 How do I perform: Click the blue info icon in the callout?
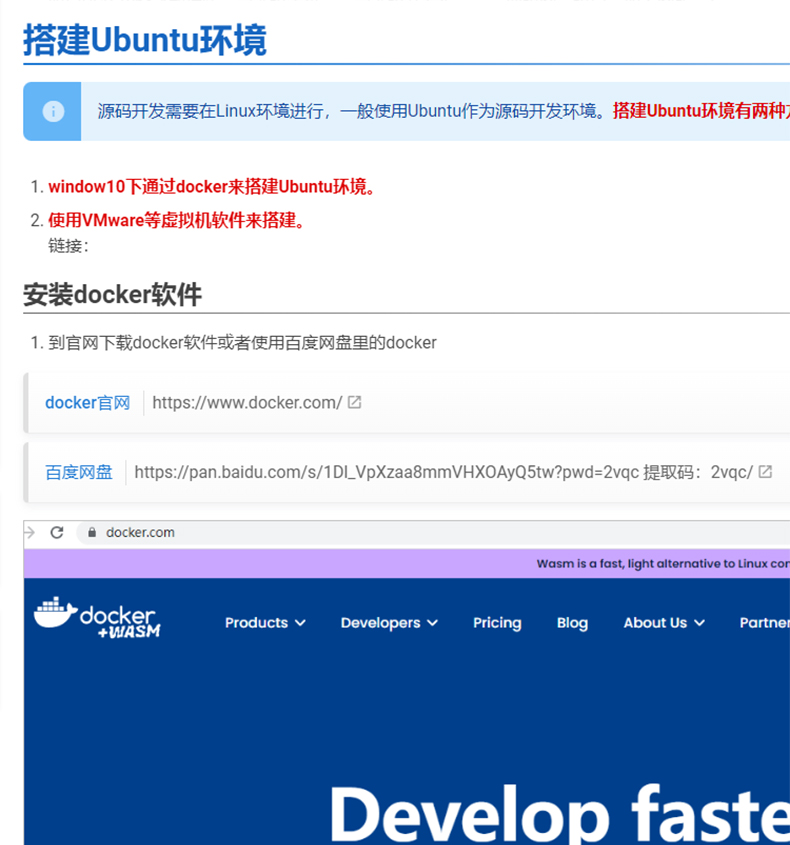53,112
